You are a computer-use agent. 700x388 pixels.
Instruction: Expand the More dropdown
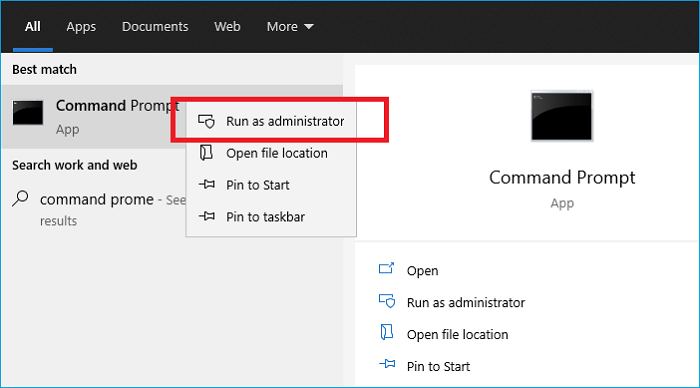coord(290,27)
